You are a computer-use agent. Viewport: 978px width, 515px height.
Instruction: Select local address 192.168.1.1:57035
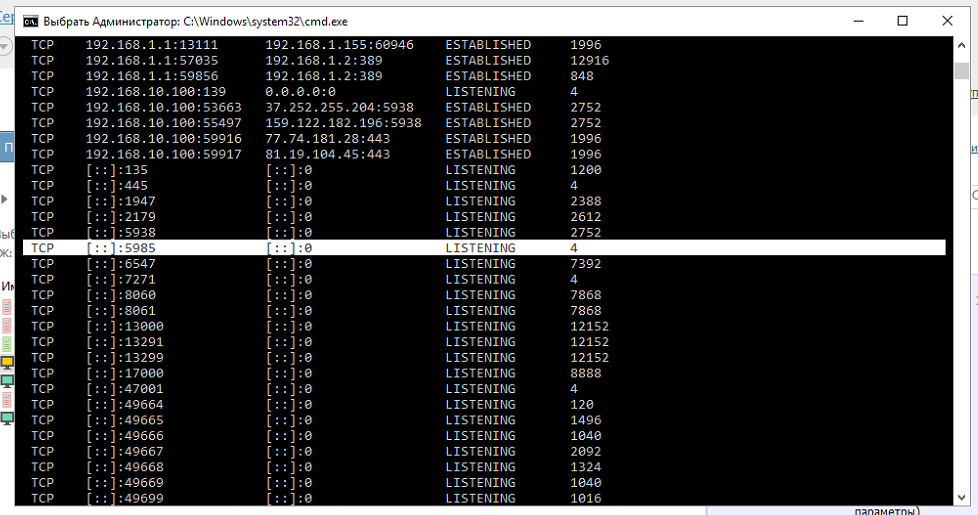click(x=152, y=60)
